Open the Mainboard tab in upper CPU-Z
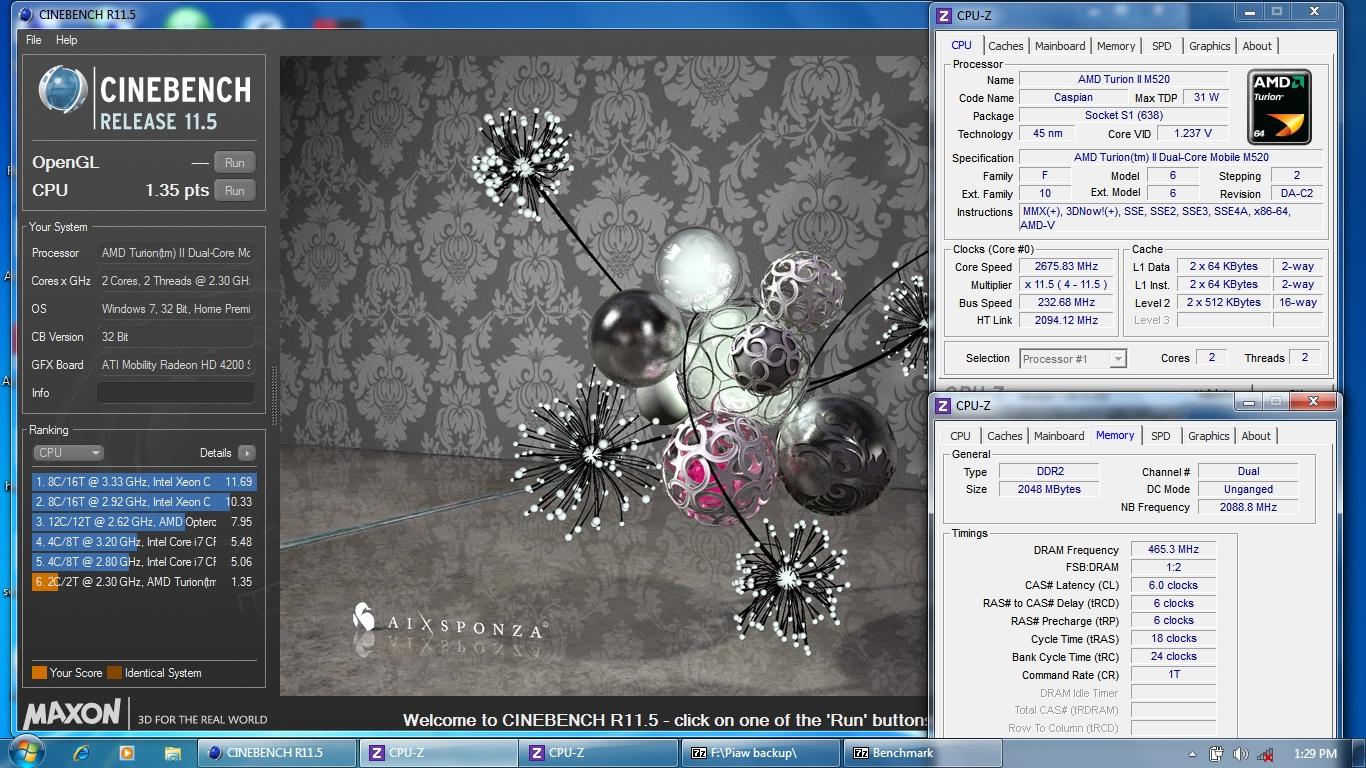Viewport: 1366px width, 768px height. point(1060,46)
